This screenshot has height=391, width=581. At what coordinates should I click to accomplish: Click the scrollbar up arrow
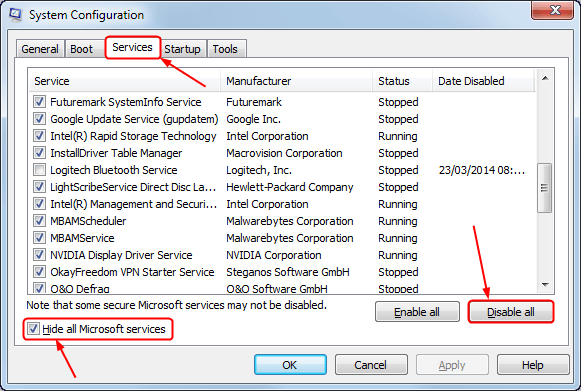[x=545, y=78]
